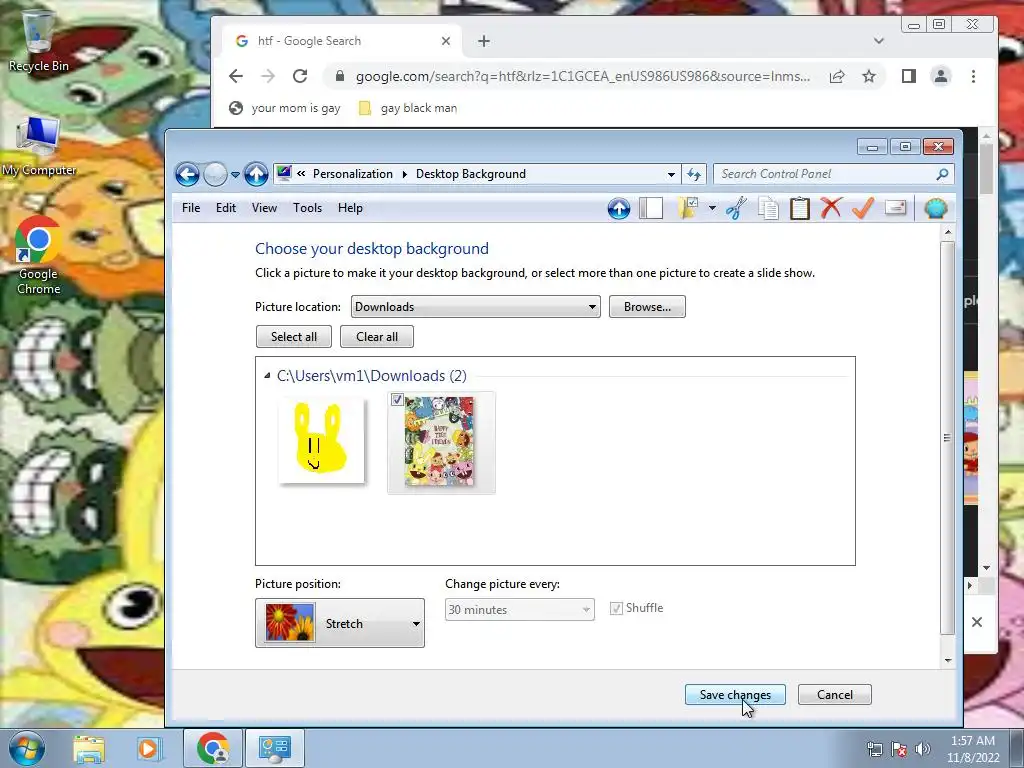Open the Change picture every dropdown

coord(520,609)
